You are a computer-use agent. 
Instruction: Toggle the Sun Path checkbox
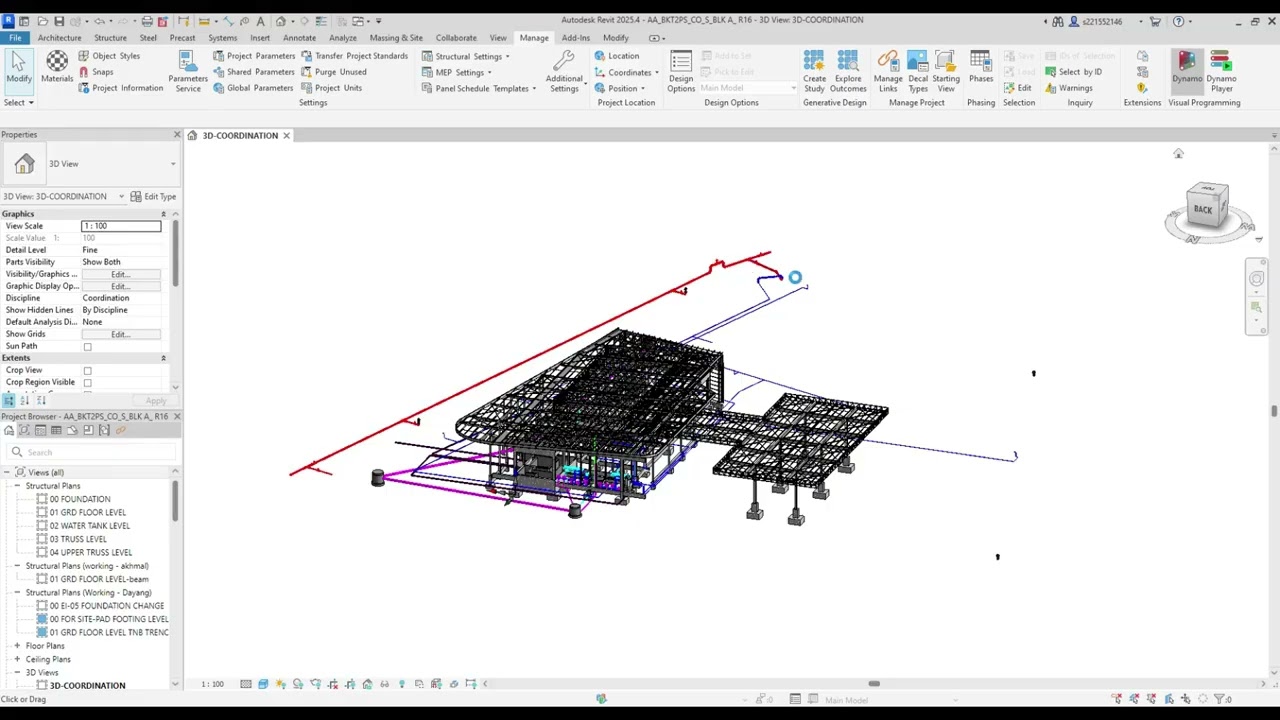pos(87,347)
